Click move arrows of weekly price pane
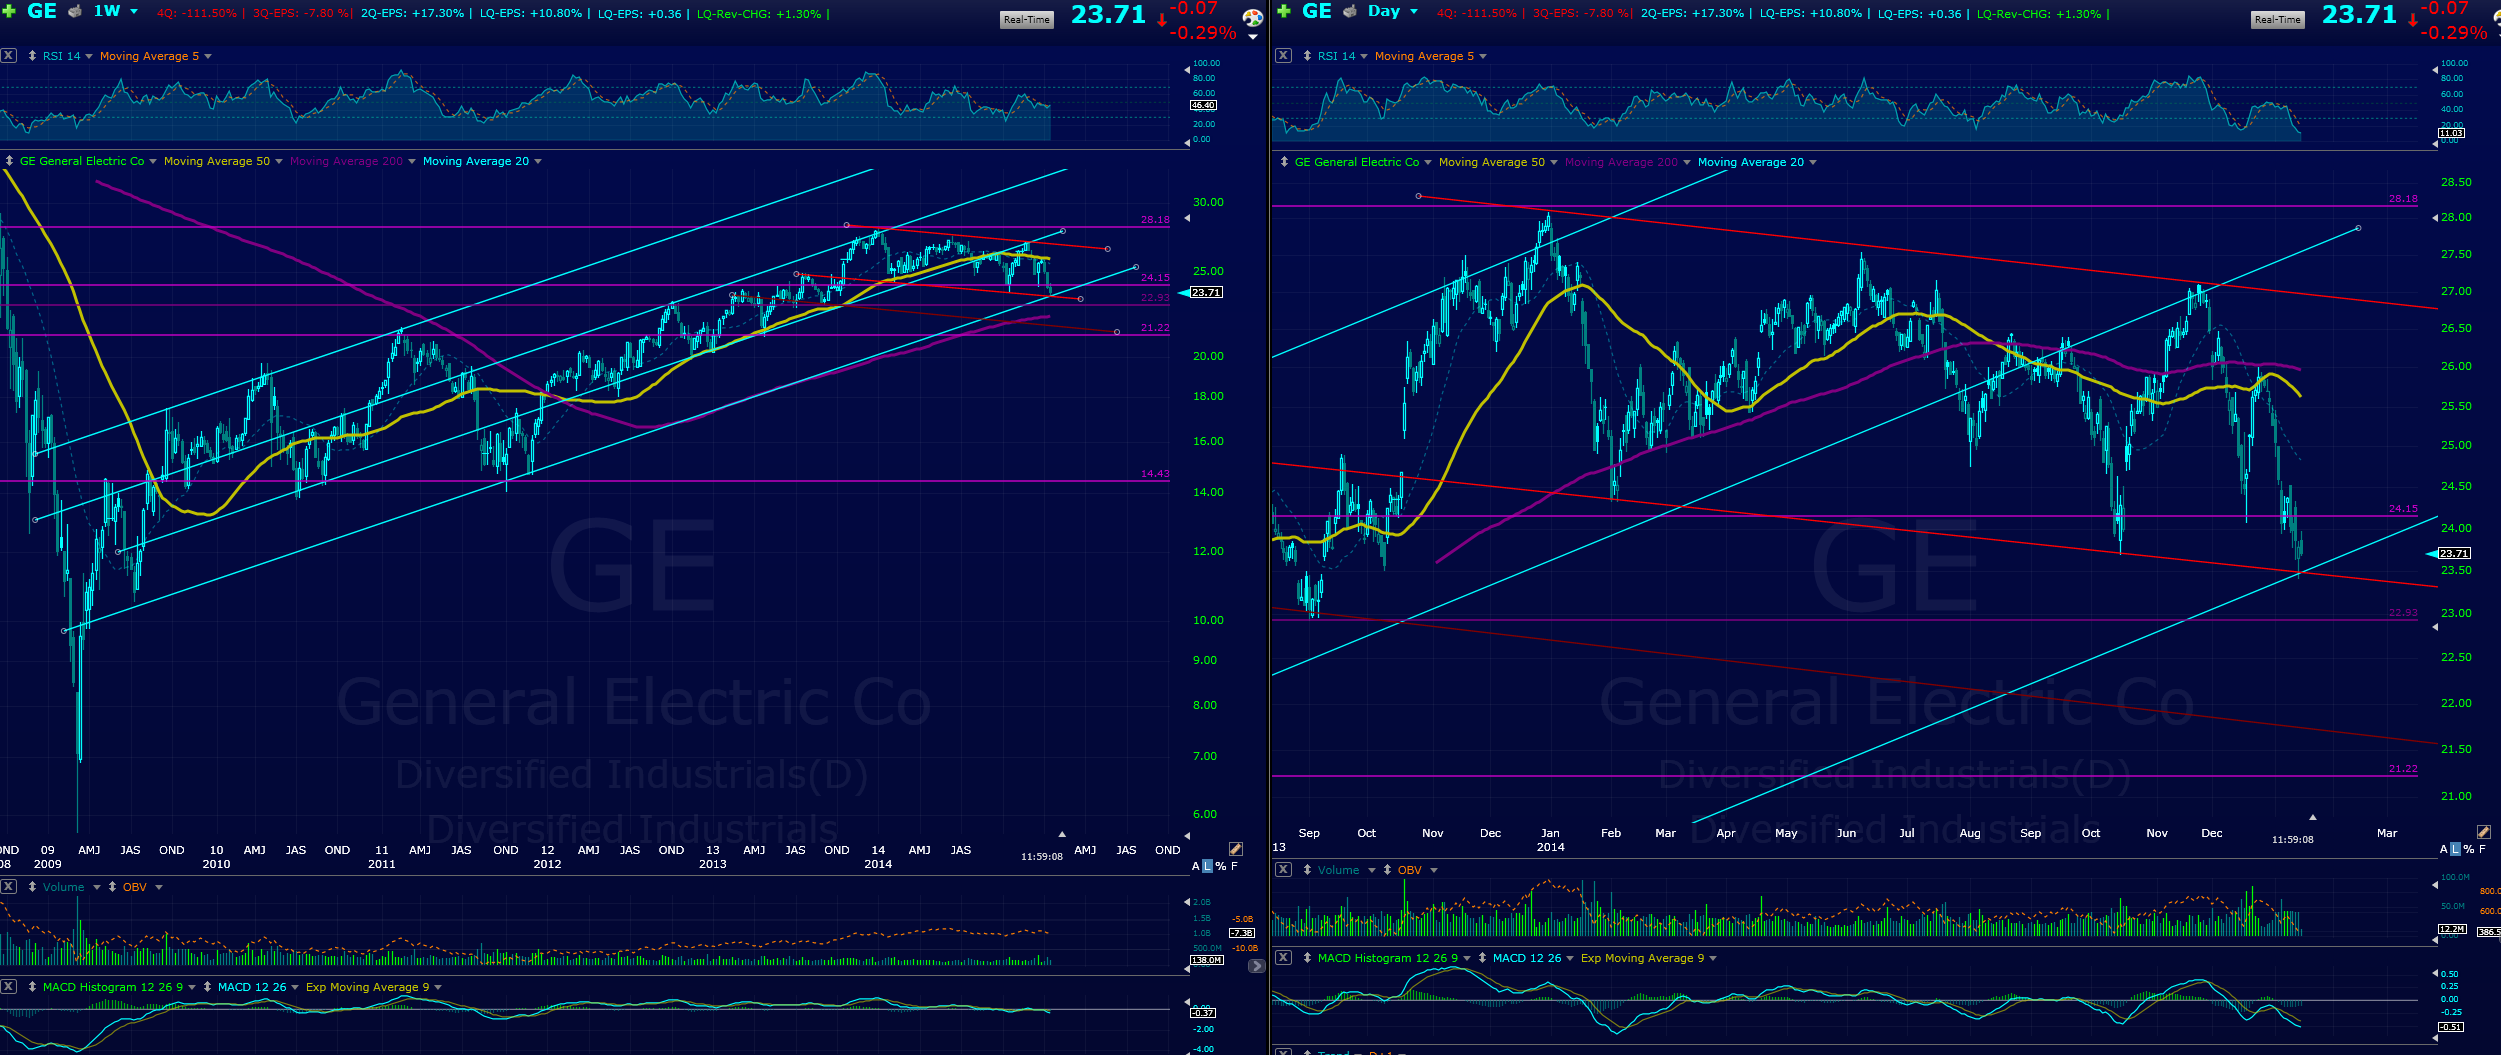 click(9, 161)
